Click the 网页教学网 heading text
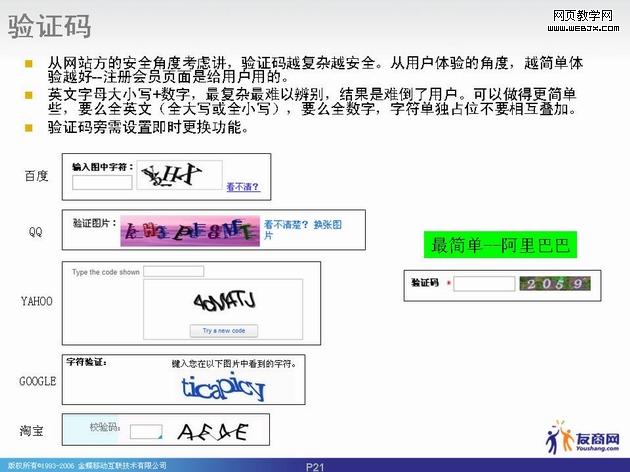This screenshot has height=472, width=630. (583, 16)
